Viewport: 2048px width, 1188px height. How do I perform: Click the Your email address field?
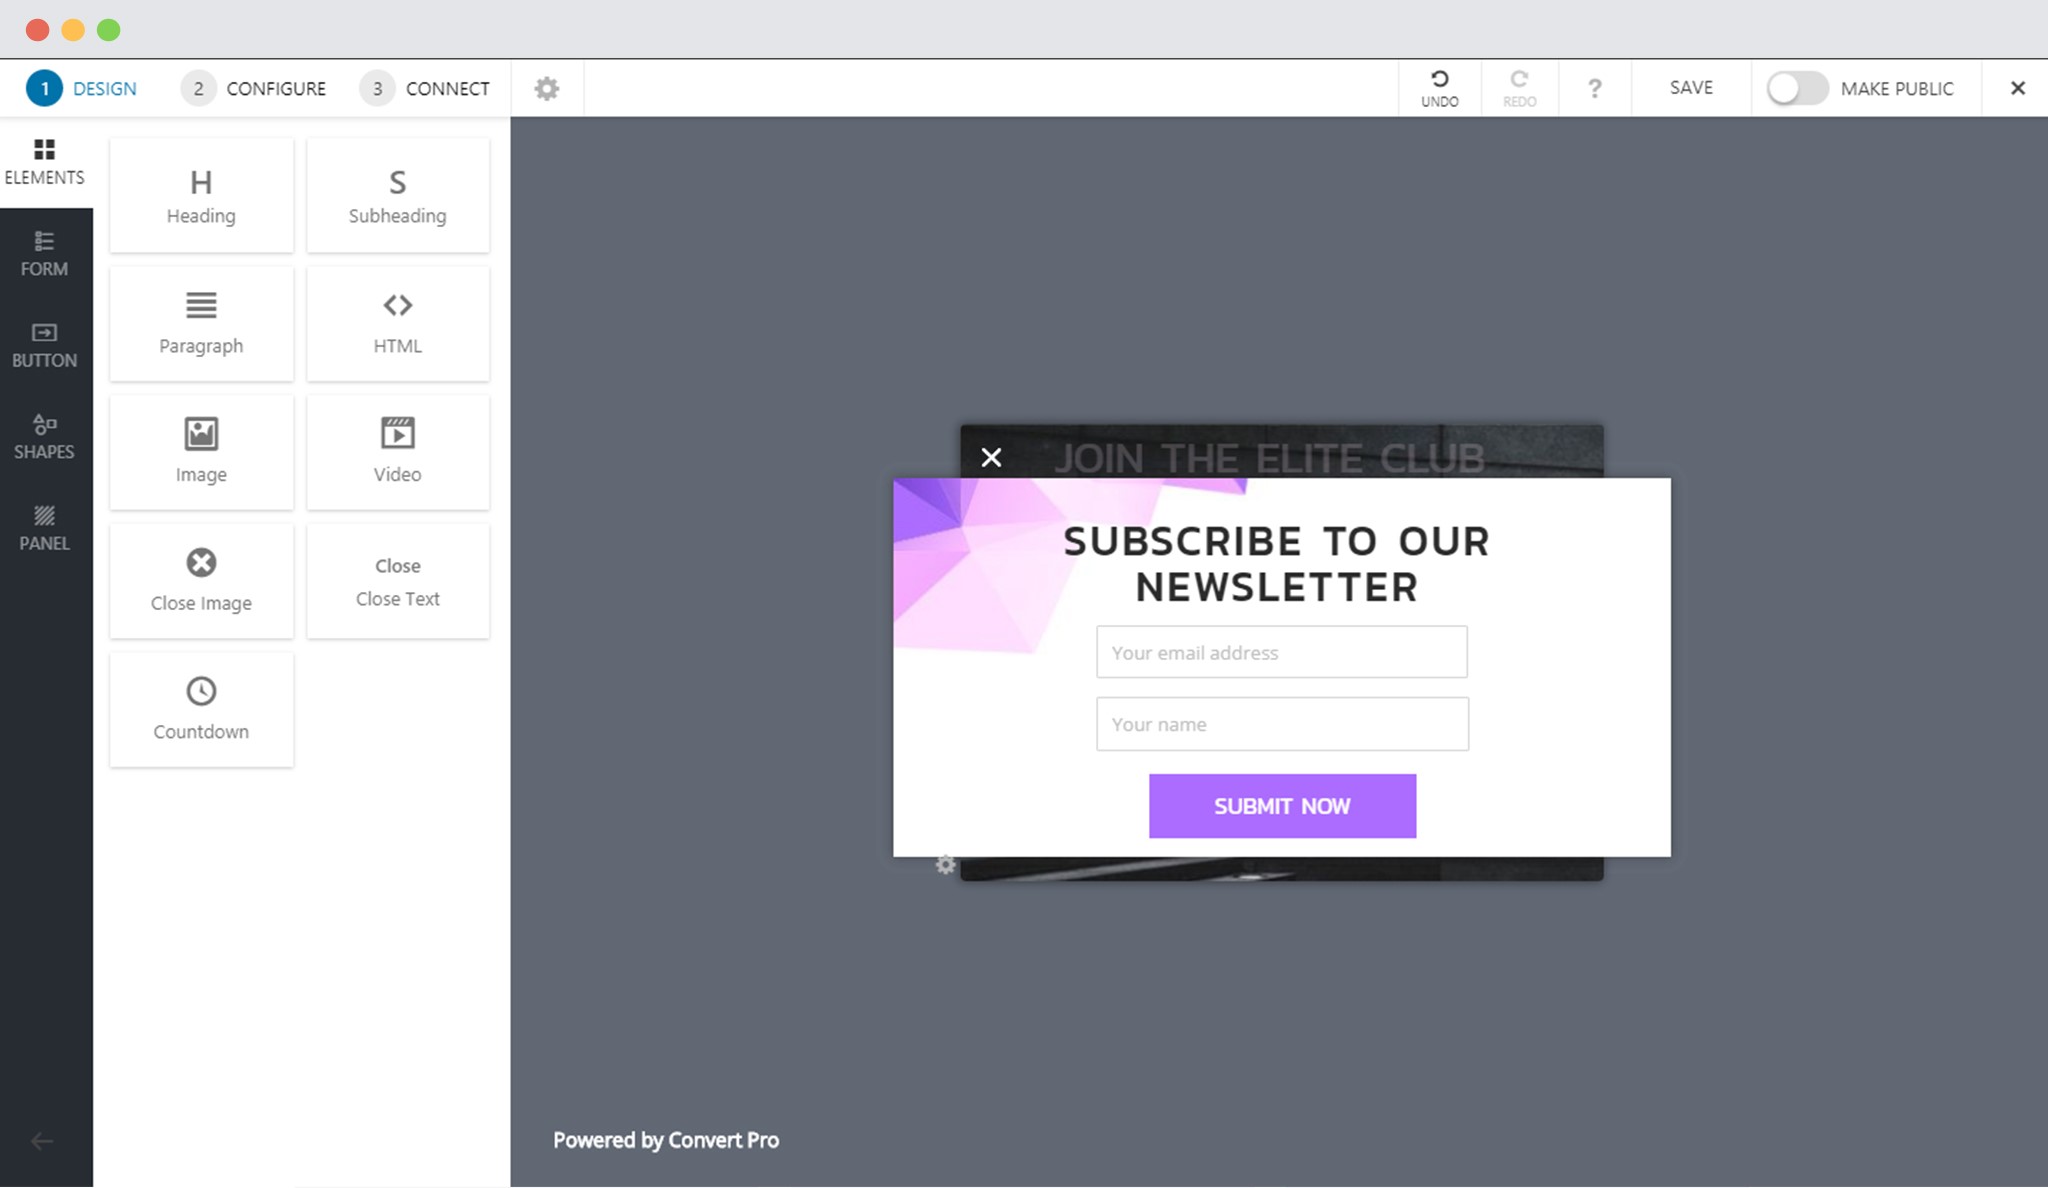coord(1281,652)
